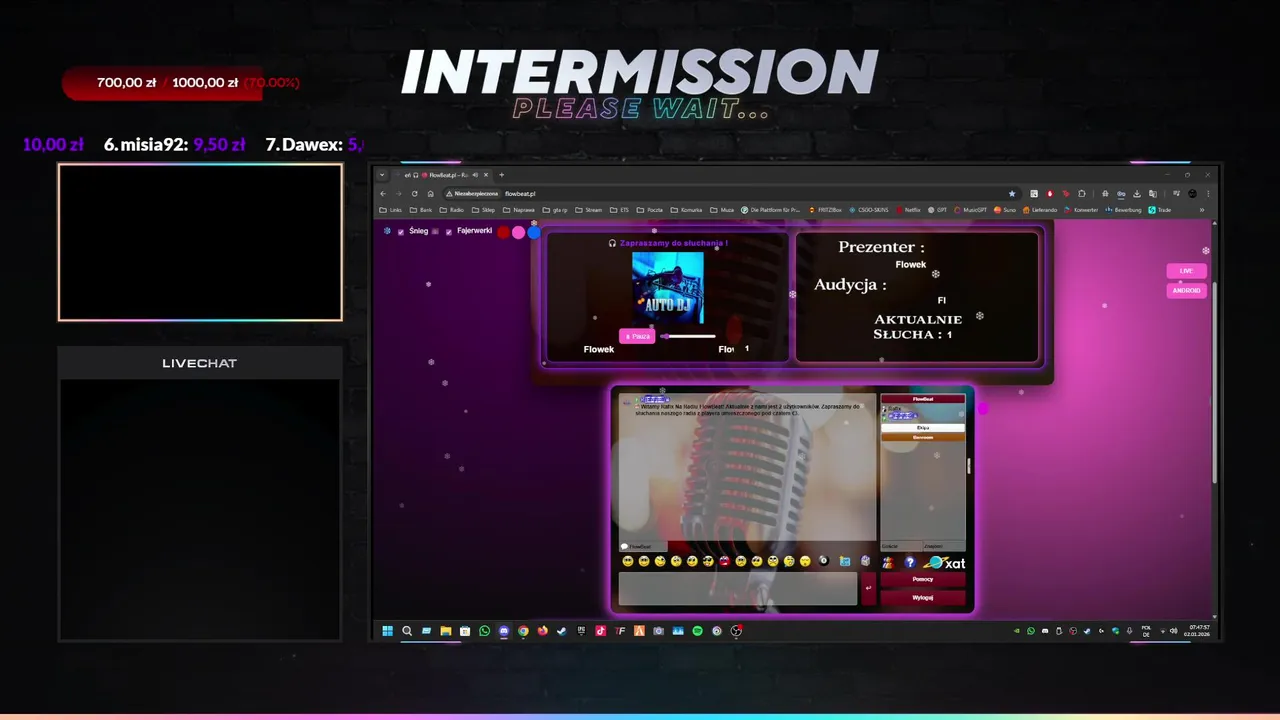Open the Netflix bookmark

[x=909, y=210]
